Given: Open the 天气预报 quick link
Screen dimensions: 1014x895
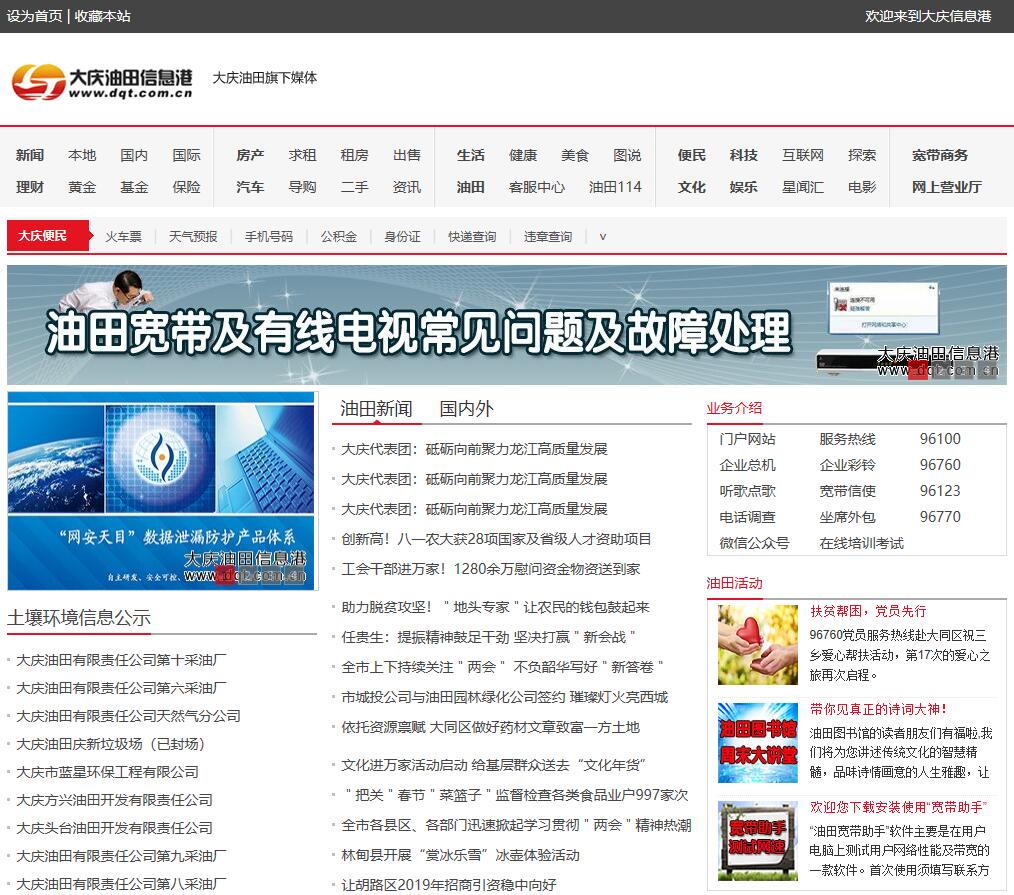Looking at the screenshot, I should coord(193,237).
